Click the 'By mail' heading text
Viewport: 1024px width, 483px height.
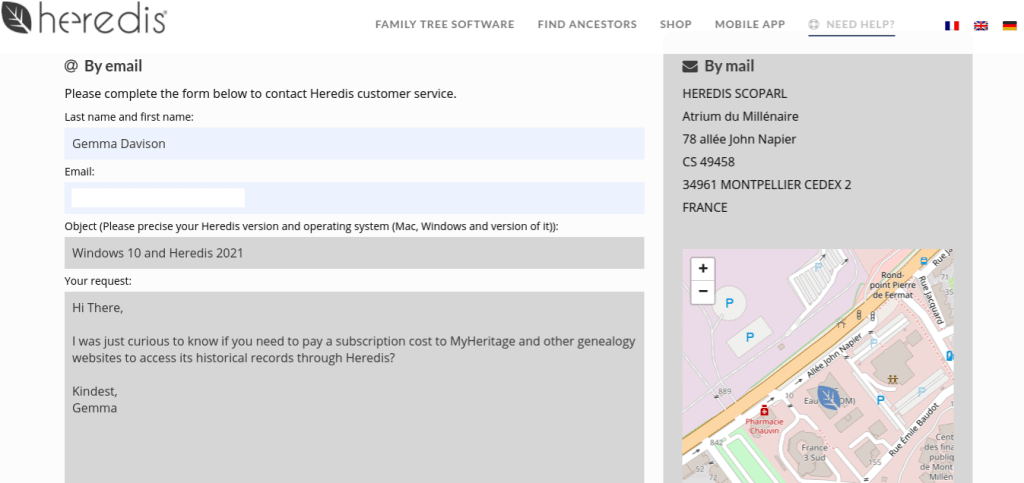tap(729, 67)
